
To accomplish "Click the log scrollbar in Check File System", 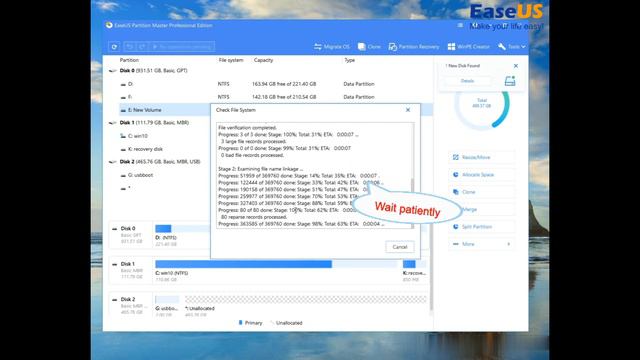I will tap(412, 202).
